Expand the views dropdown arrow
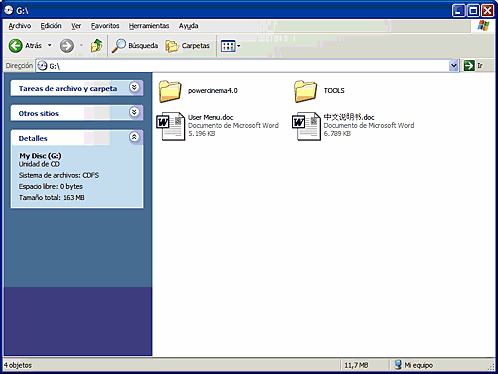498x374 pixels. (239, 46)
